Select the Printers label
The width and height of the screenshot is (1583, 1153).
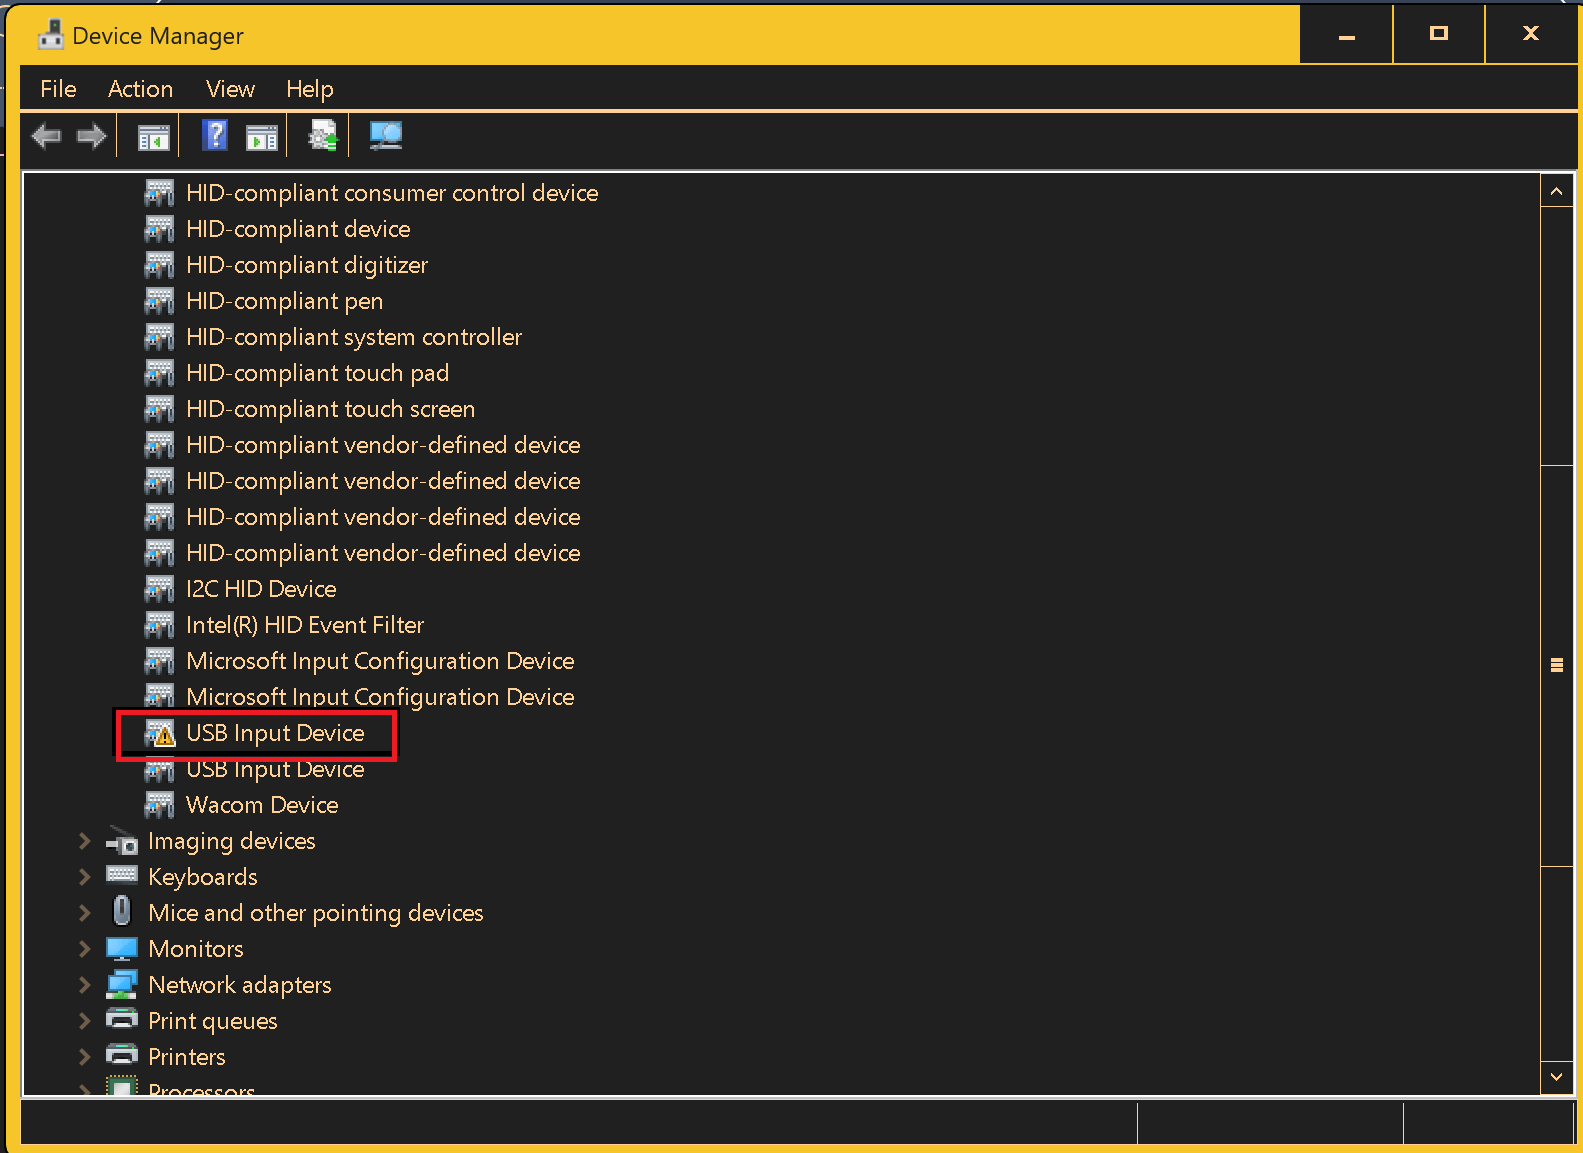[187, 1057]
